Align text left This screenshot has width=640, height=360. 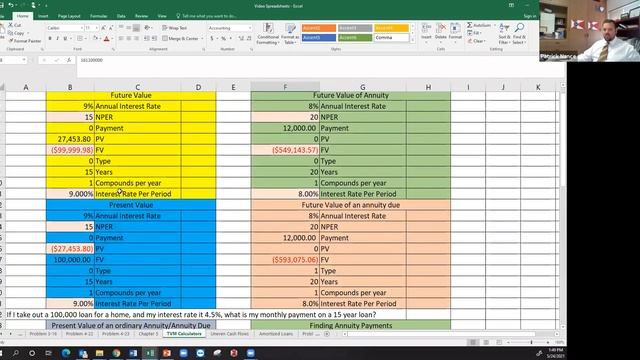(x=121, y=38)
